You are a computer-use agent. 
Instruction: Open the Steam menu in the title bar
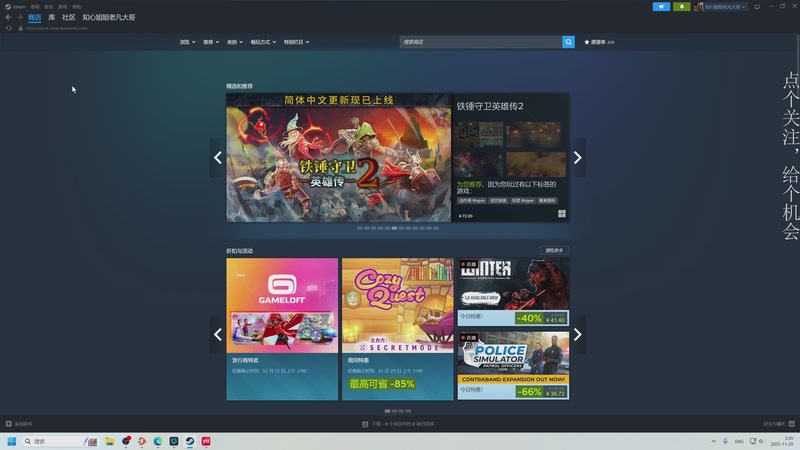[x=15, y=7]
